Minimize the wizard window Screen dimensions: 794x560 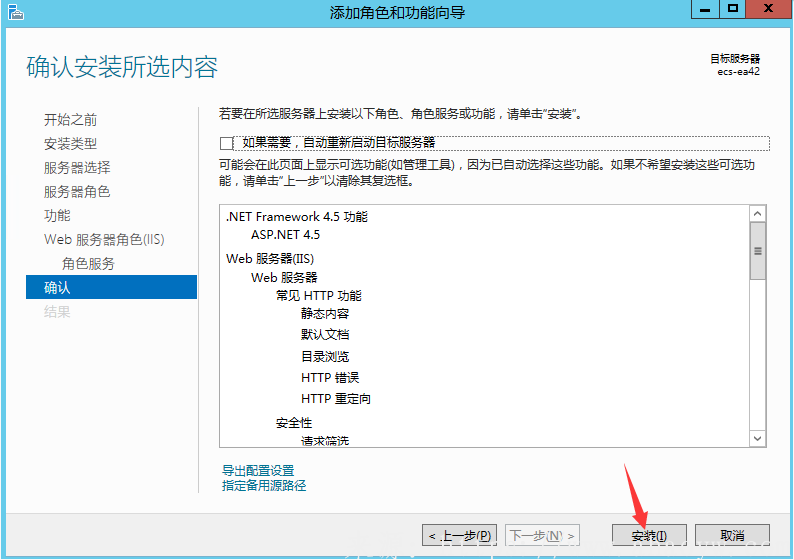pyautogui.click(x=705, y=9)
